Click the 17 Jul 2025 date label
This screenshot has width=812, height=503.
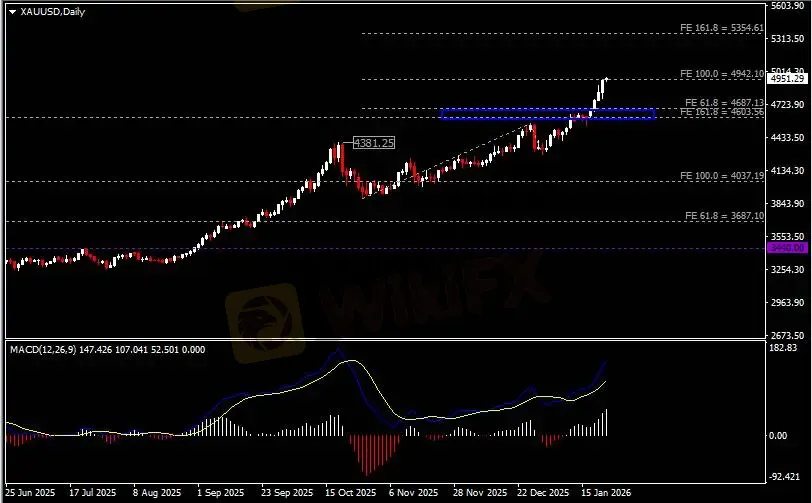[93, 493]
